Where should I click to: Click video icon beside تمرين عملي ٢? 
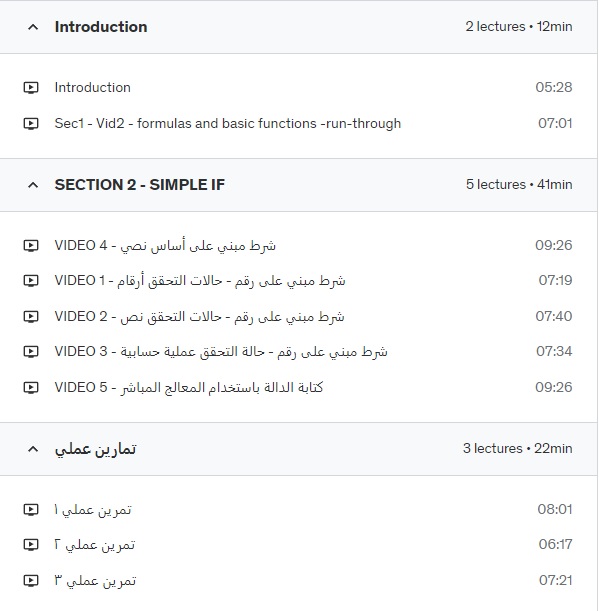click(x=31, y=544)
